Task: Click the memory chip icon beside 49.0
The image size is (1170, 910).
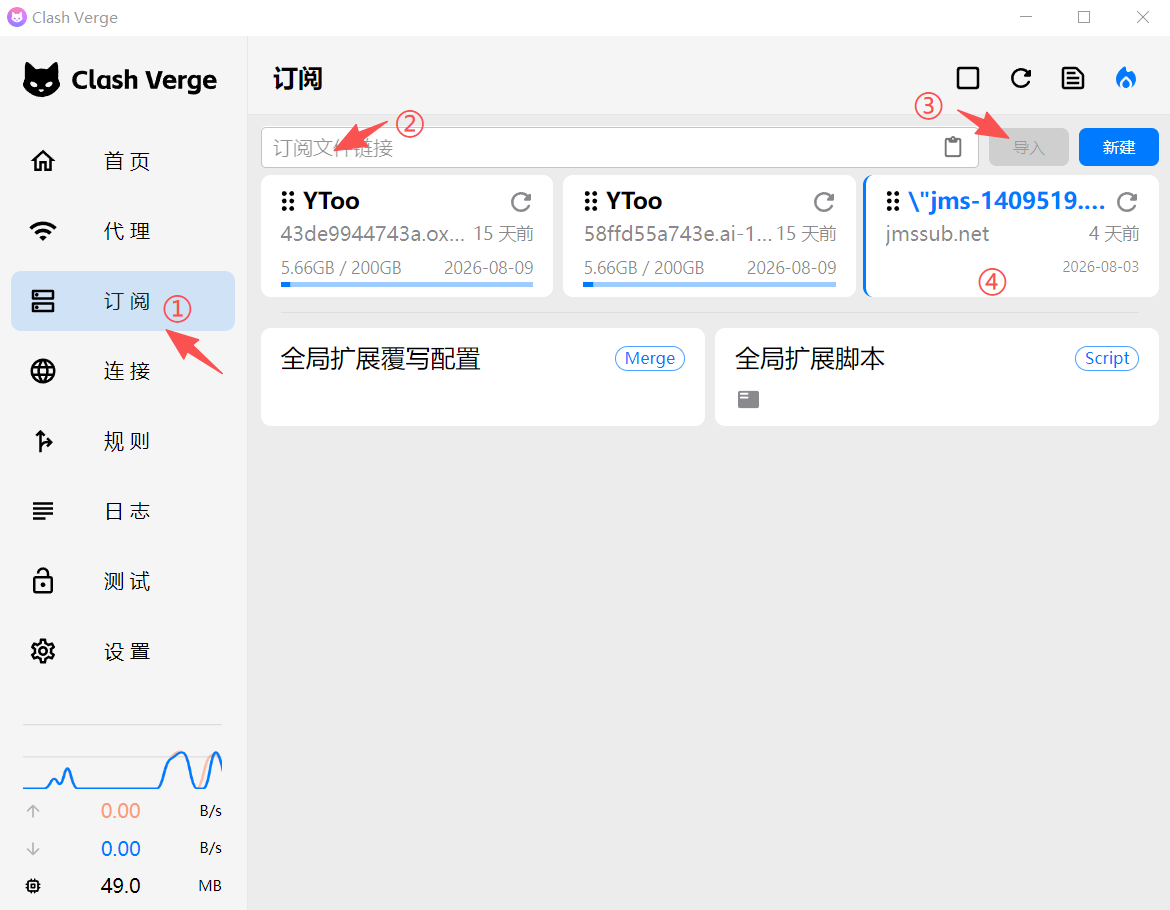Action: [33, 886]
